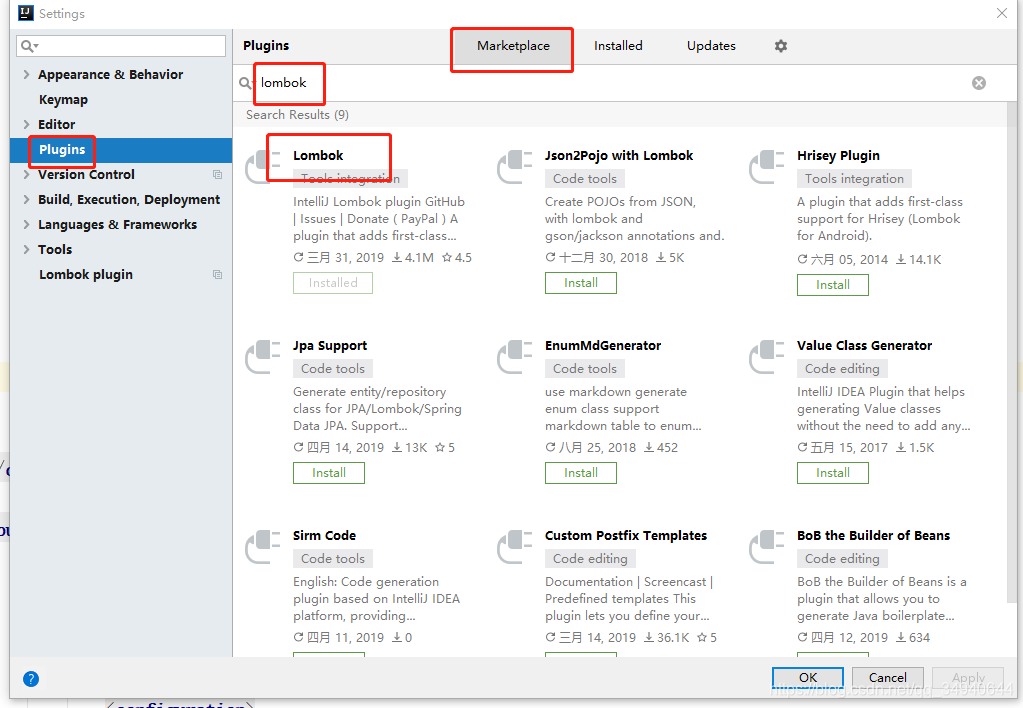This screenshot has width=1023, height=708.
Task: Open Lombok plugin settings page
Action: 85,274
